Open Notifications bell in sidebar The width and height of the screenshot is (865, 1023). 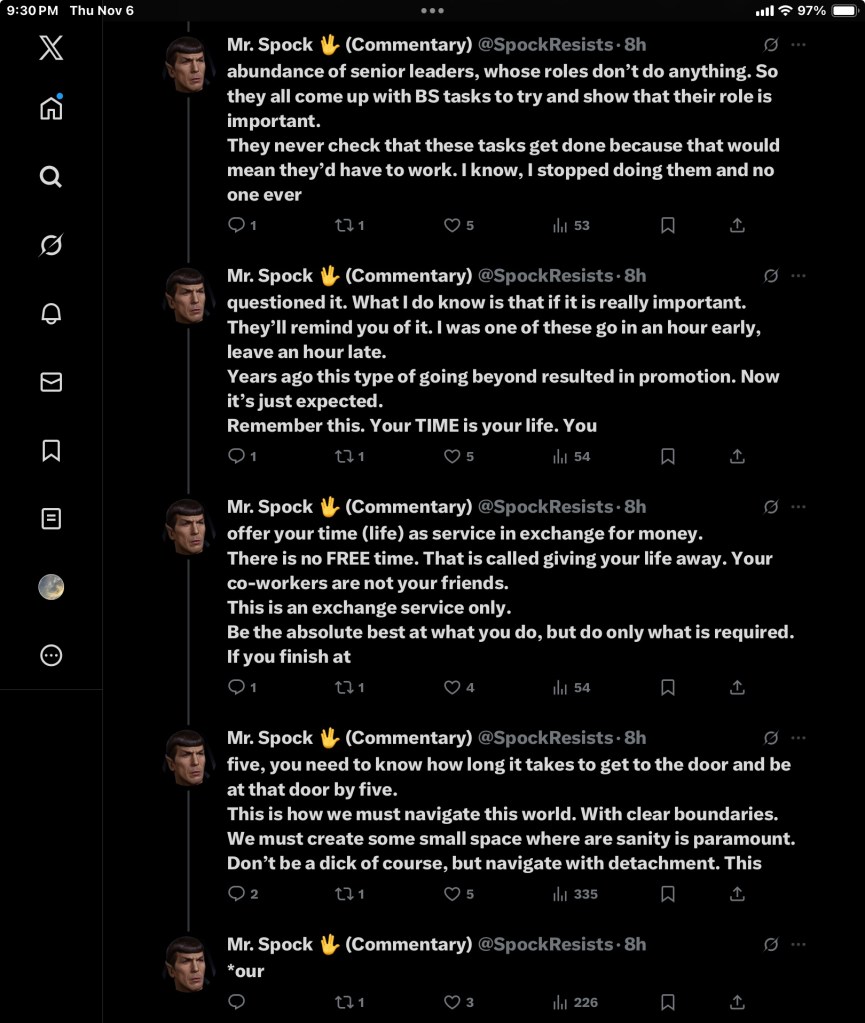tap(51, 314)
